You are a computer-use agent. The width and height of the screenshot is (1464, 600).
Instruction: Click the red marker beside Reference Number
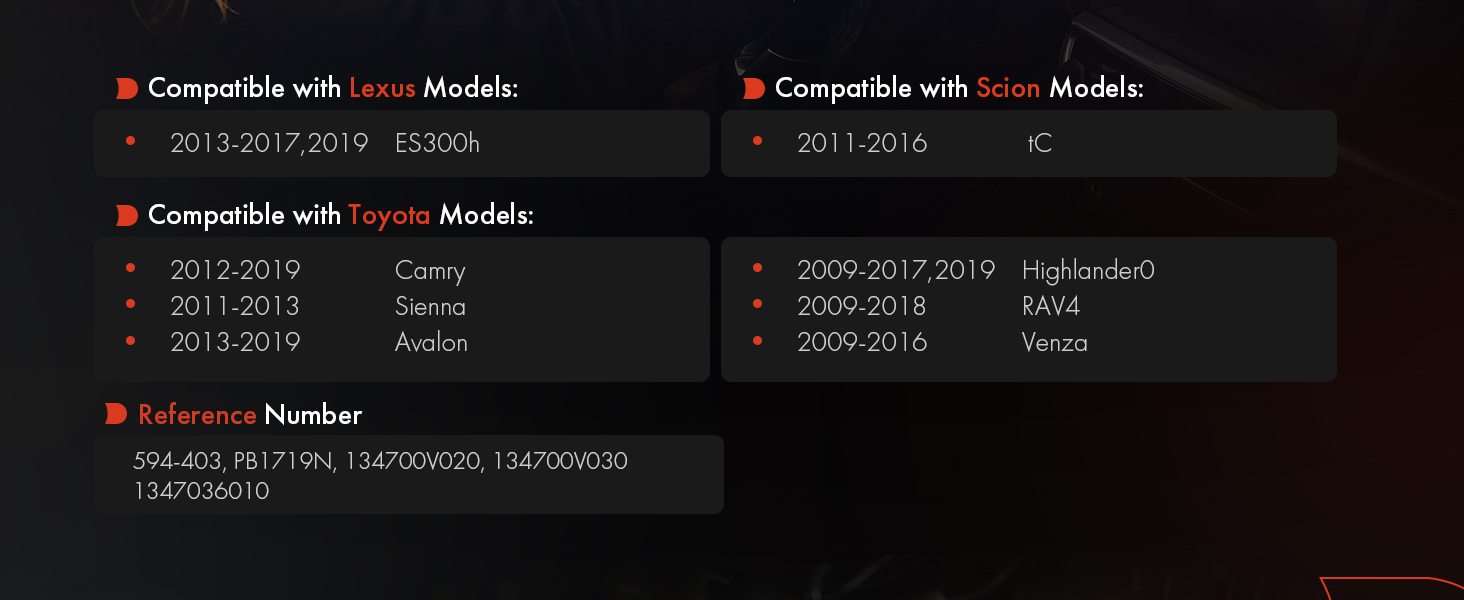(x=116, y=414)
